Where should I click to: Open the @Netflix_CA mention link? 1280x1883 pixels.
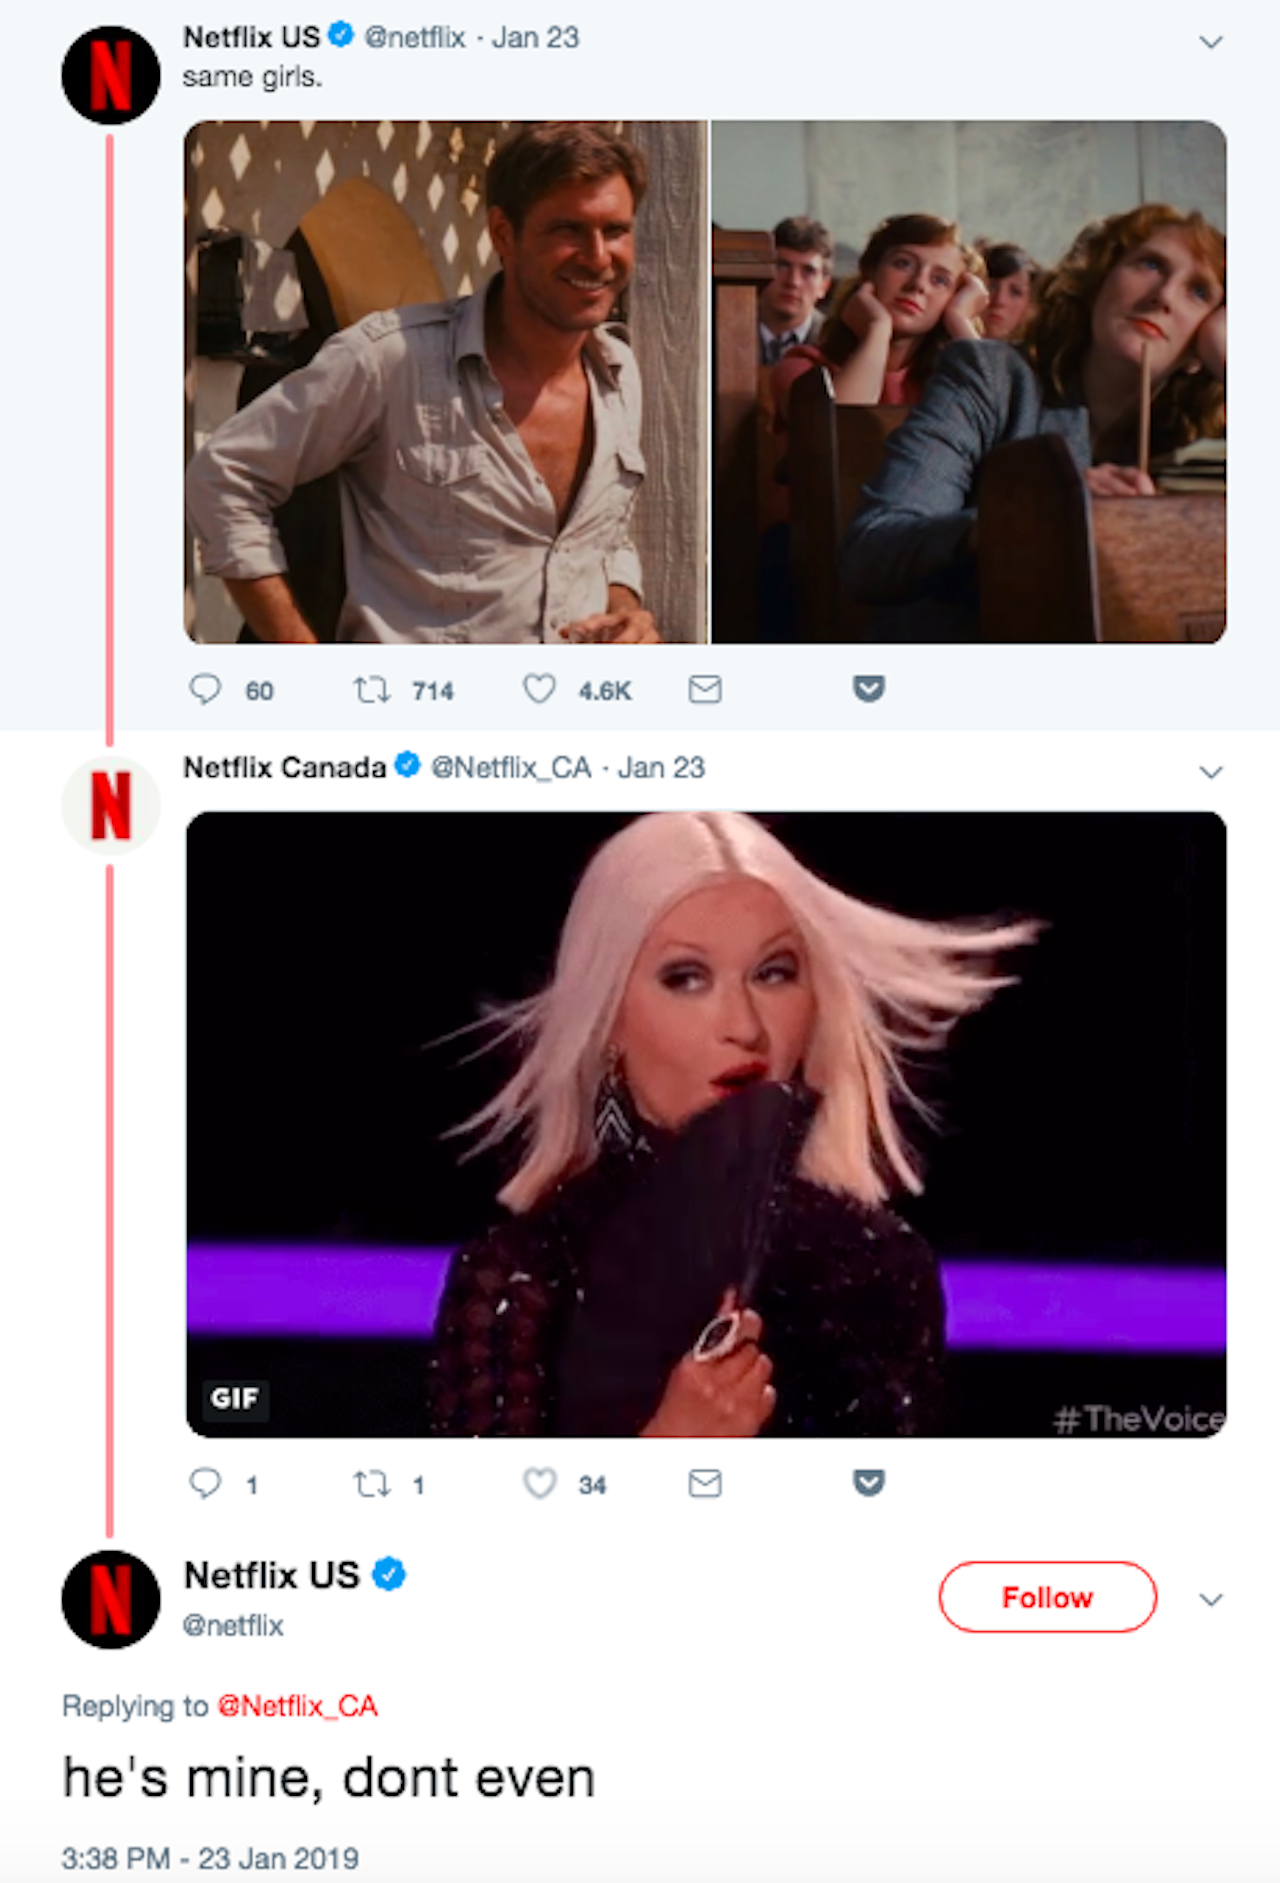(x=297, y=1705)
